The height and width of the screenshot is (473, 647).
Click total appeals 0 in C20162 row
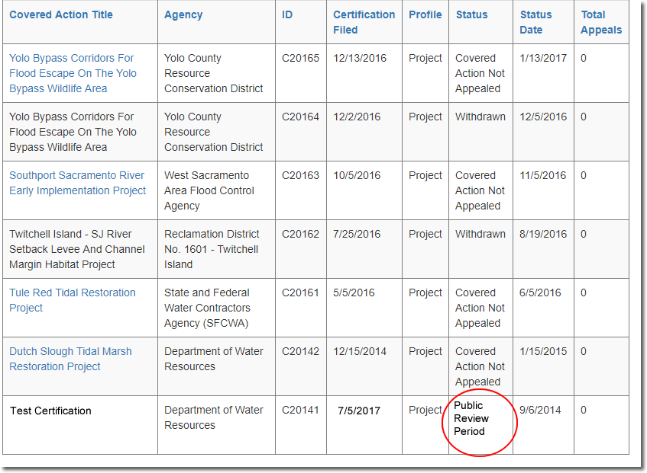(583, 234)
